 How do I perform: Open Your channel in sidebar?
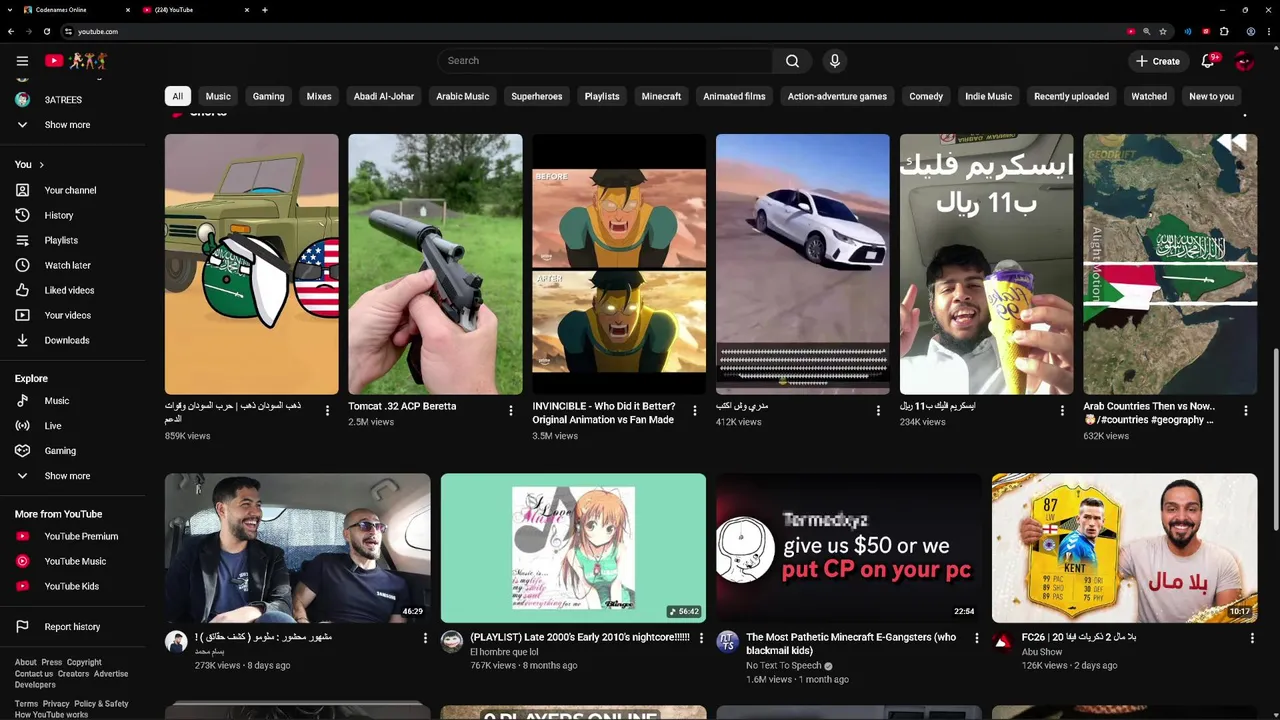pos(72,190)
